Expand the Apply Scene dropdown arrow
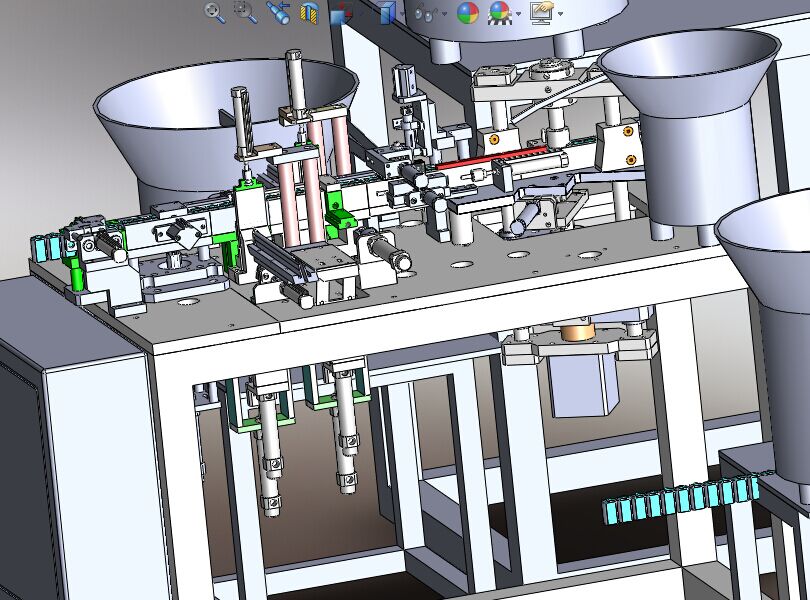810x600 pixels. (518, 14)
